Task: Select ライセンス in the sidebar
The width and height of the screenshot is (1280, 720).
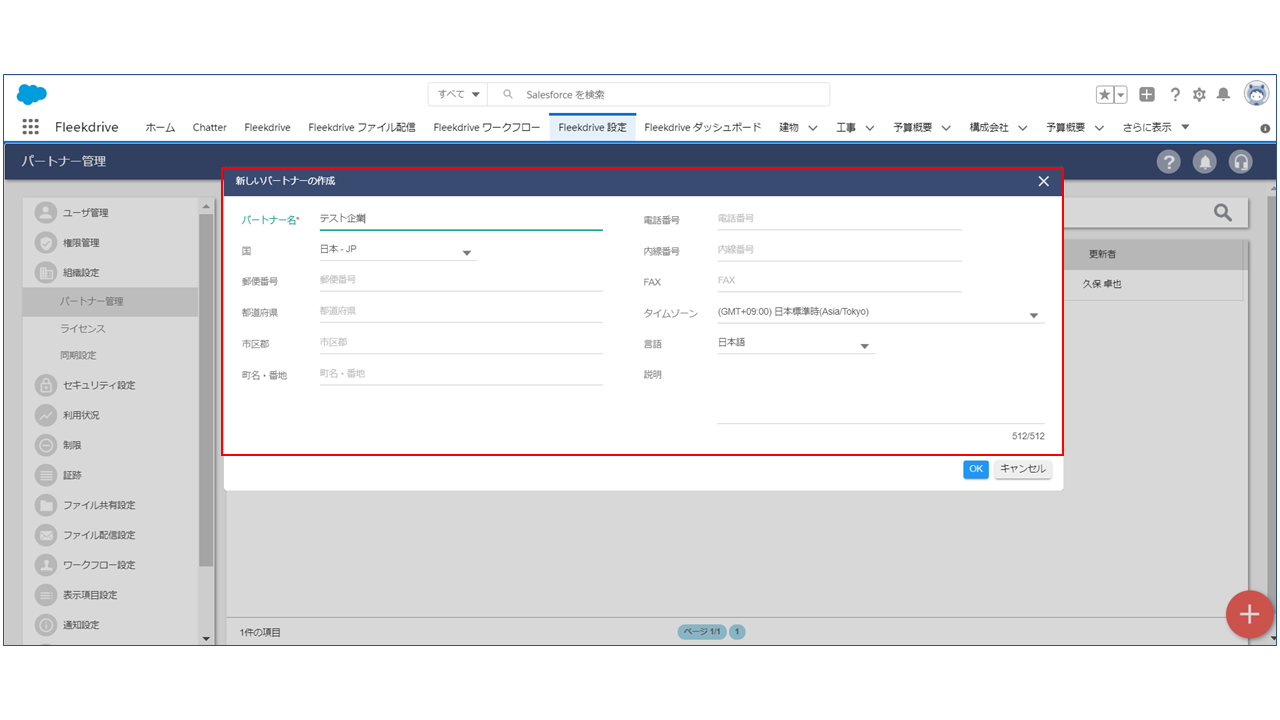Action: 82,329
